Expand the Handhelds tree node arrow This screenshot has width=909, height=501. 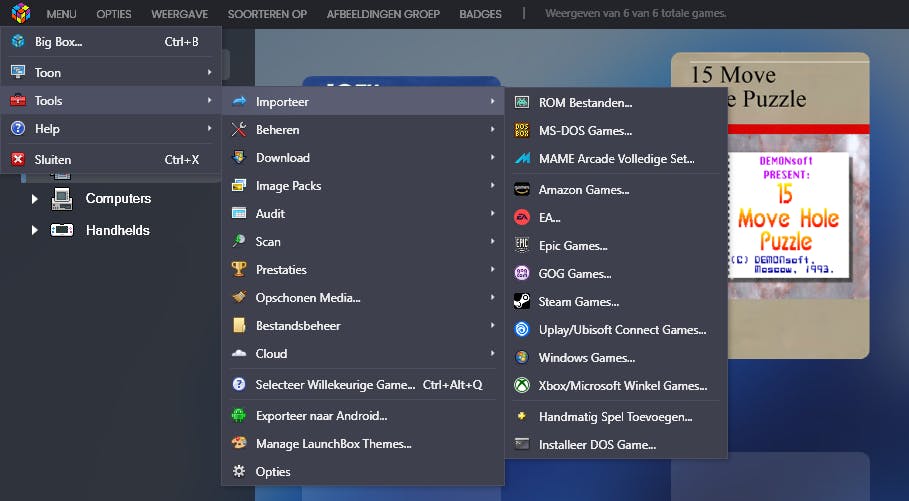point(34,230)
